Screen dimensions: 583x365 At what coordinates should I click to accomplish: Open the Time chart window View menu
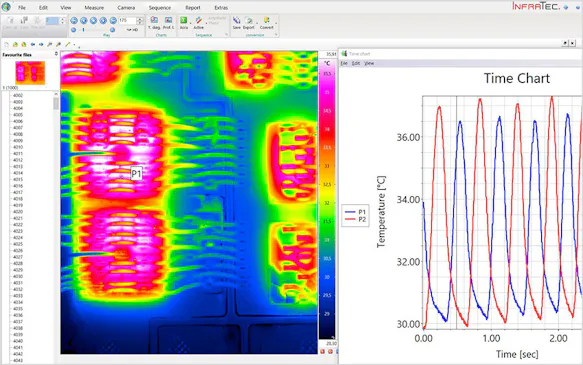[369, 64]
